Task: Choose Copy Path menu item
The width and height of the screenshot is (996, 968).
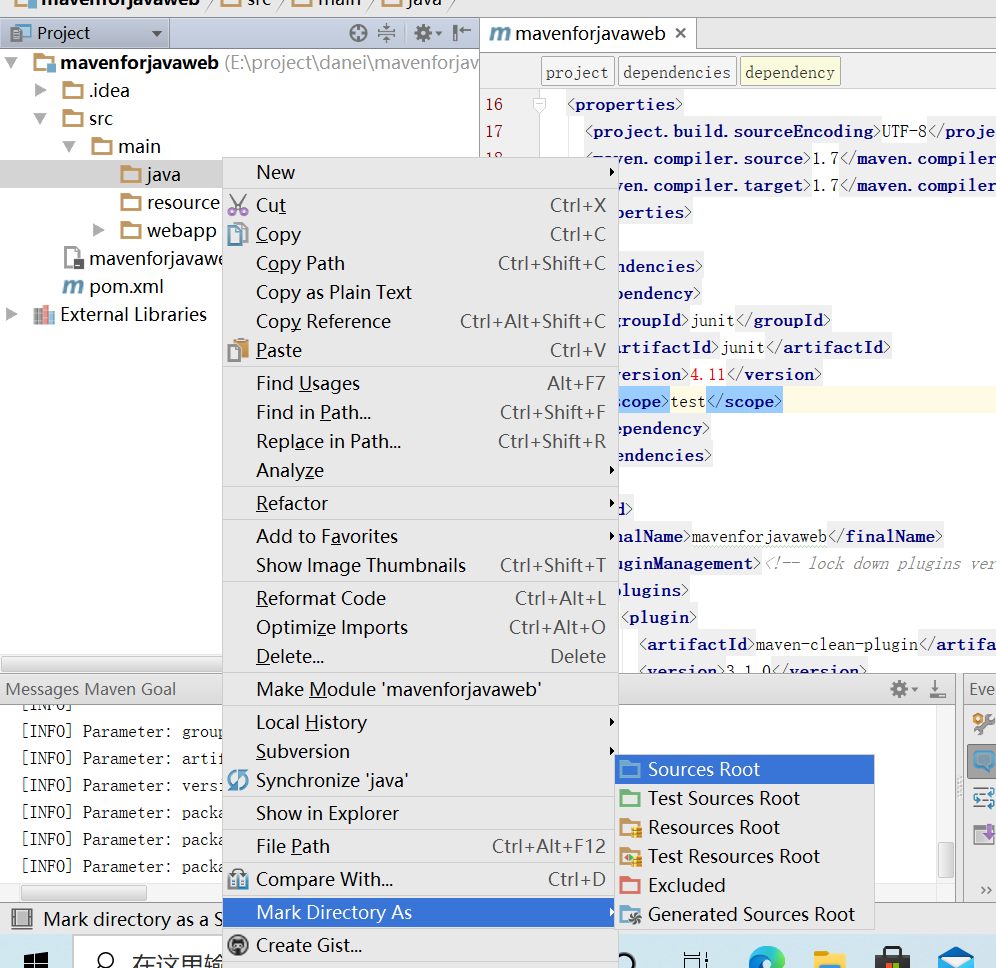Action: pos(421,263)
